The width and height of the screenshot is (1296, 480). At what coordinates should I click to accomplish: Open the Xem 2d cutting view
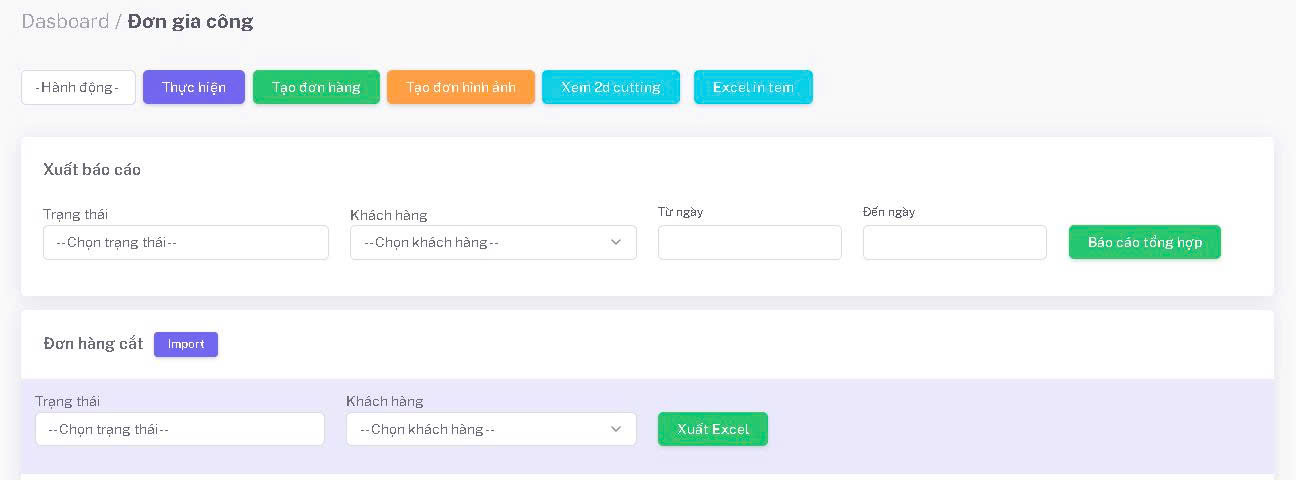pos(611,87)
